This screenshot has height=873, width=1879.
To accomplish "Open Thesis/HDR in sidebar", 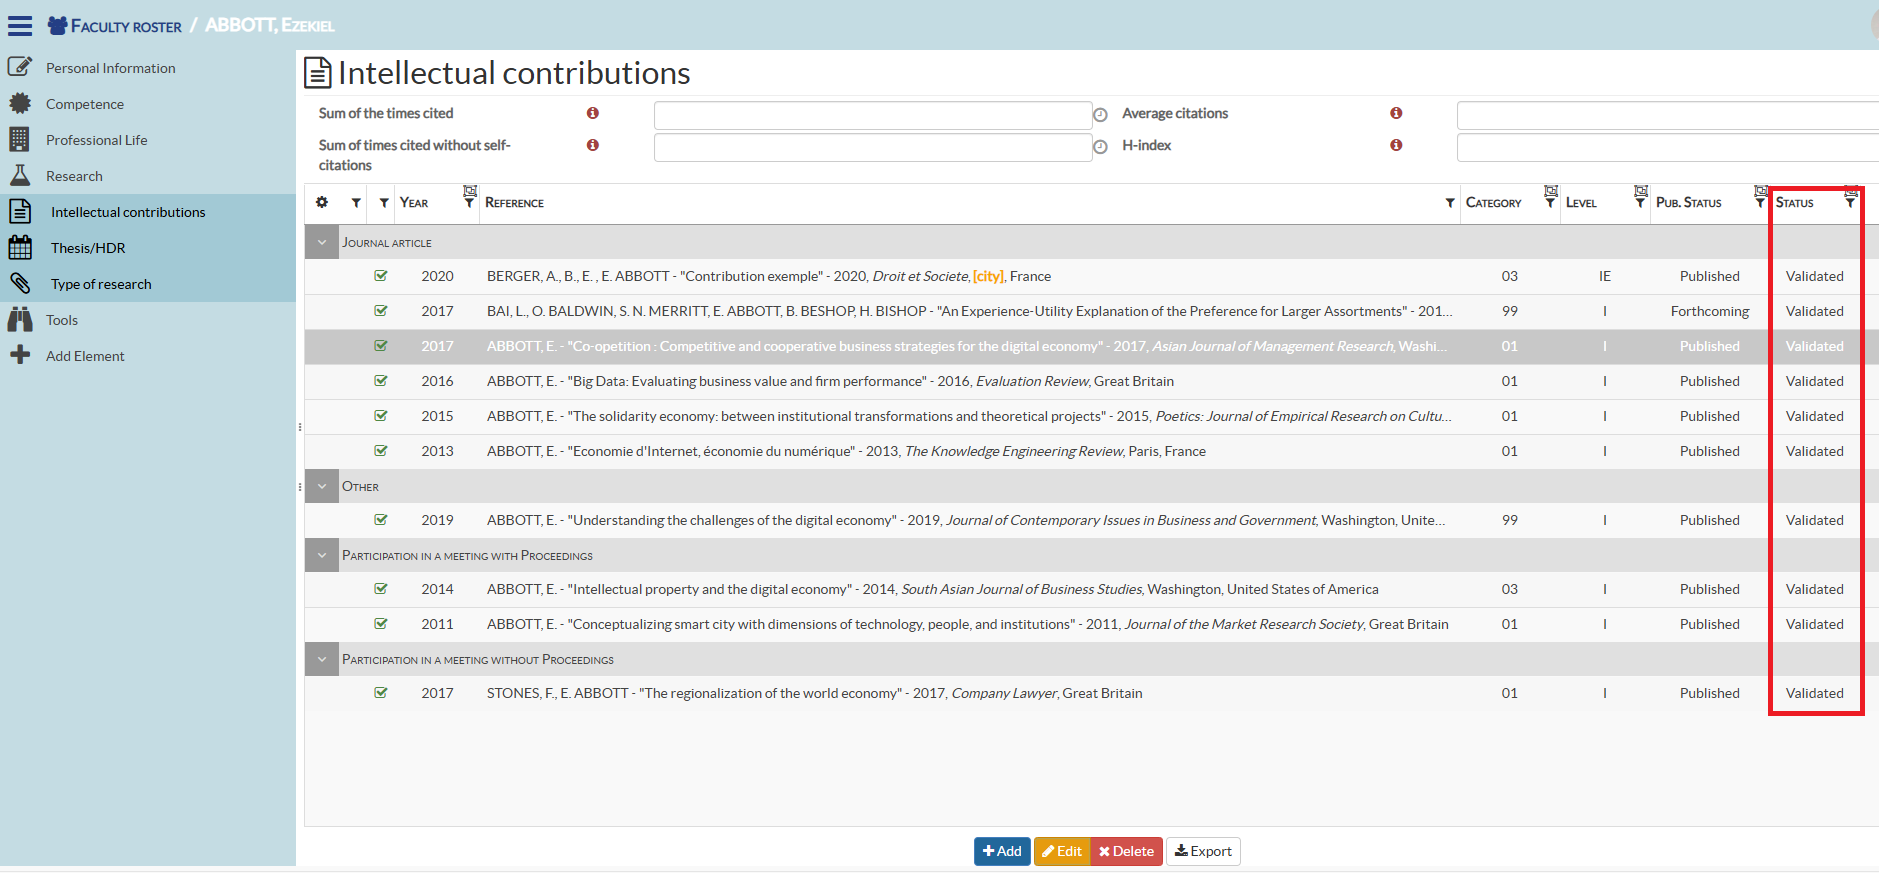I will (88, 248).
